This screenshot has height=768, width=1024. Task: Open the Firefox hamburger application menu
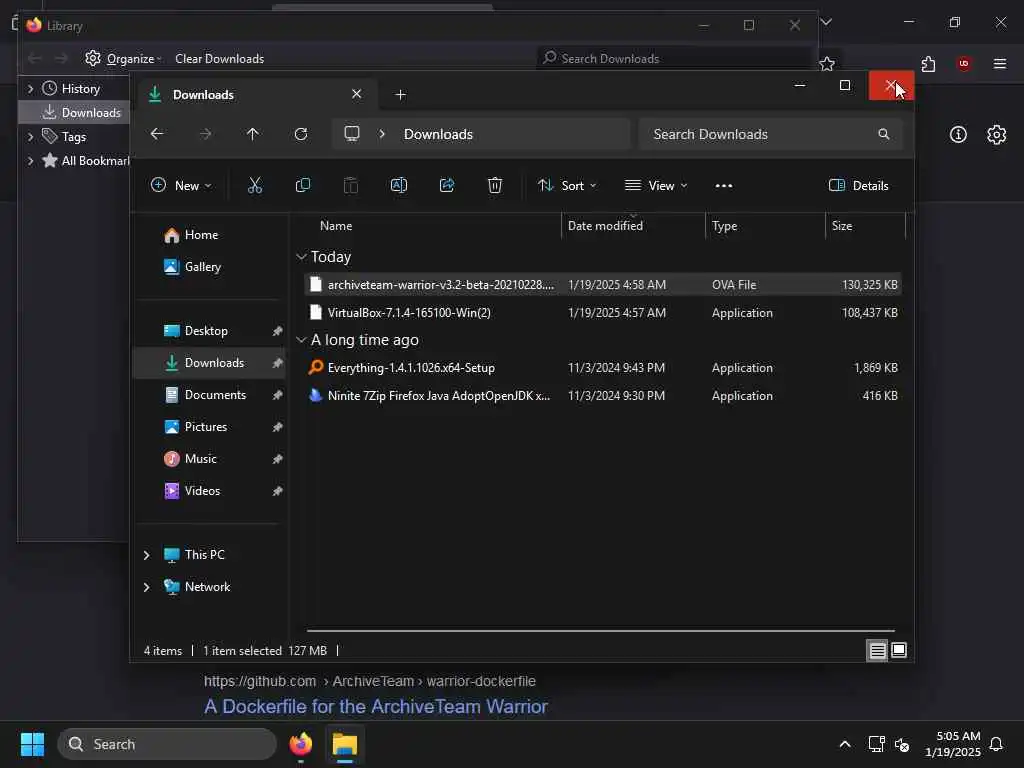tap(999, 63)
